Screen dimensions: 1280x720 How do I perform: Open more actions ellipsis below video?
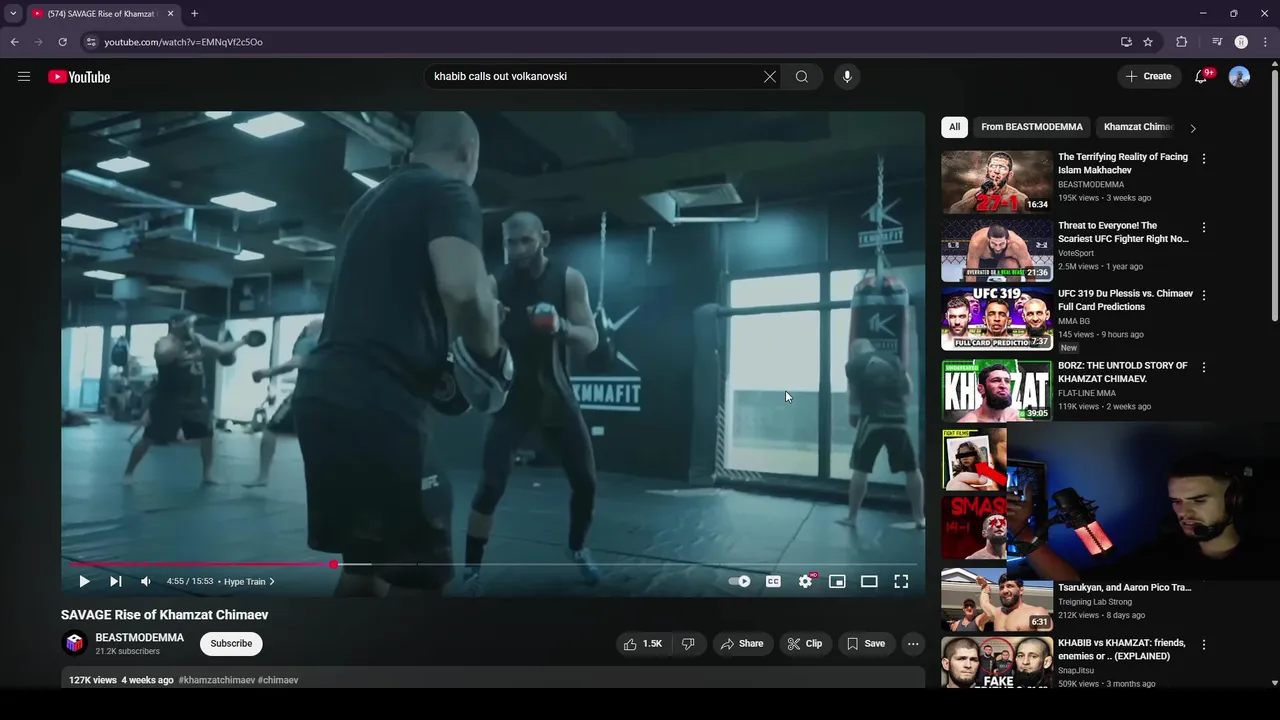(x=913, y=644)
